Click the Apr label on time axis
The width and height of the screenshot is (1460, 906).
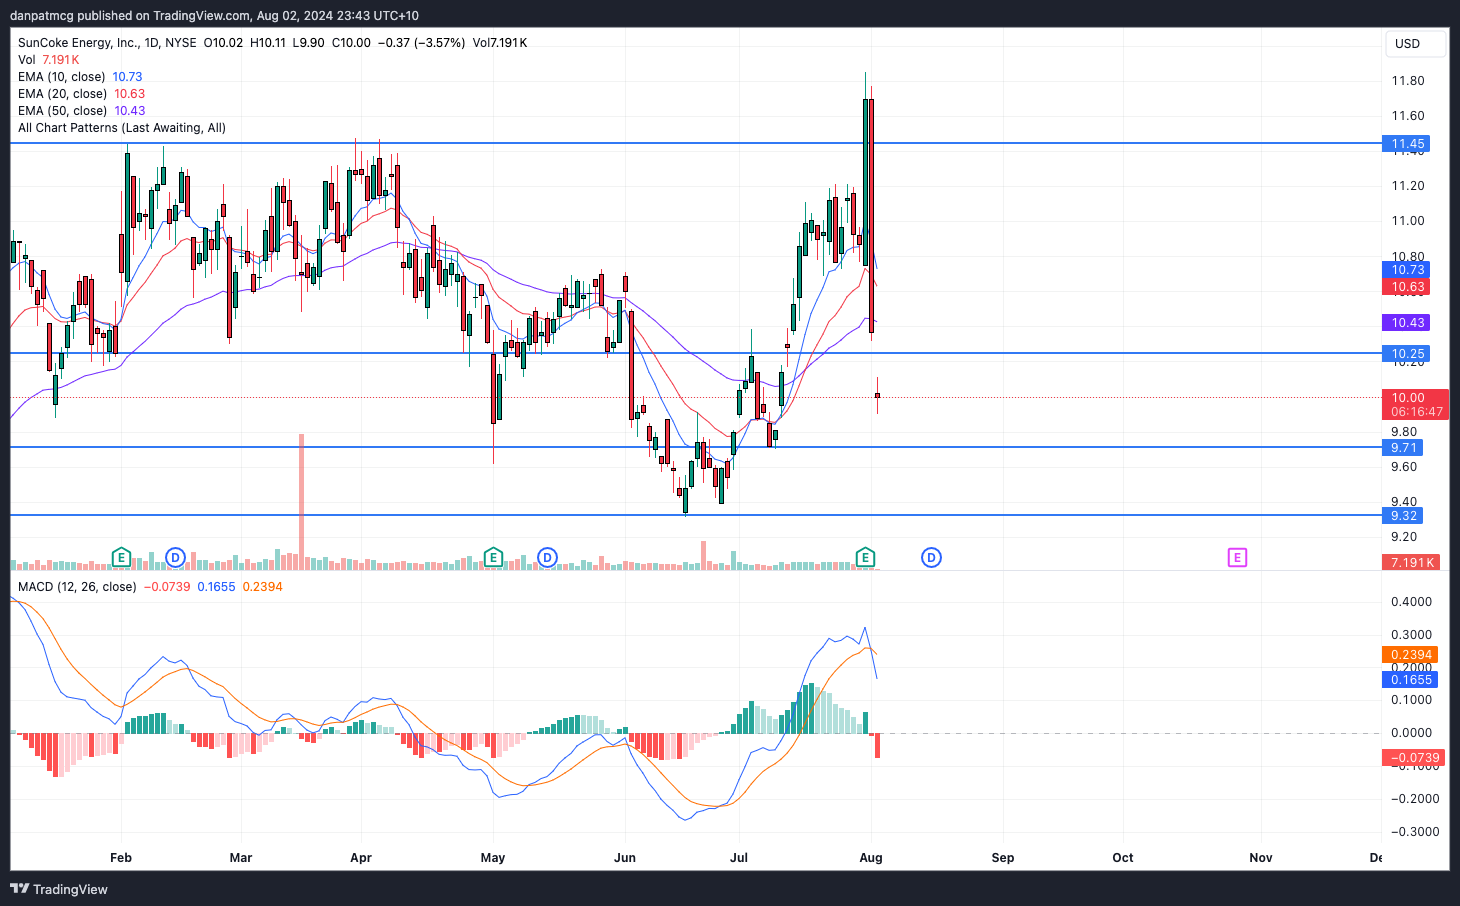click(x=361, y=858)
